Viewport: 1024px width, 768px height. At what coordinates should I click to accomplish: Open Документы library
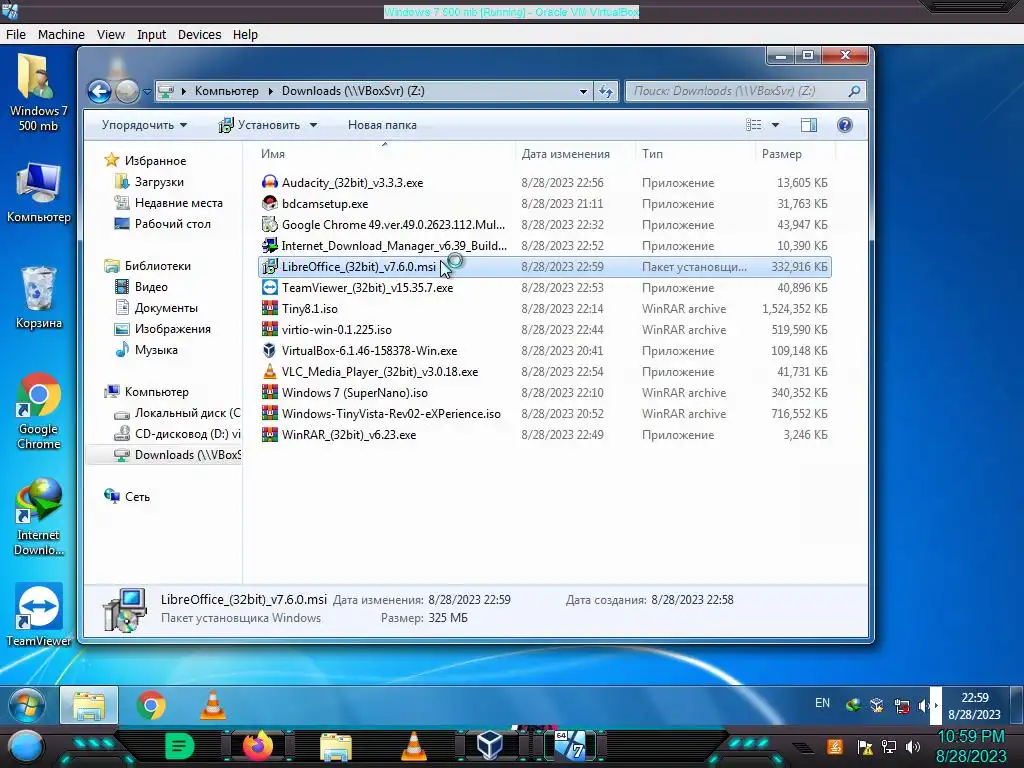(166, 308)
